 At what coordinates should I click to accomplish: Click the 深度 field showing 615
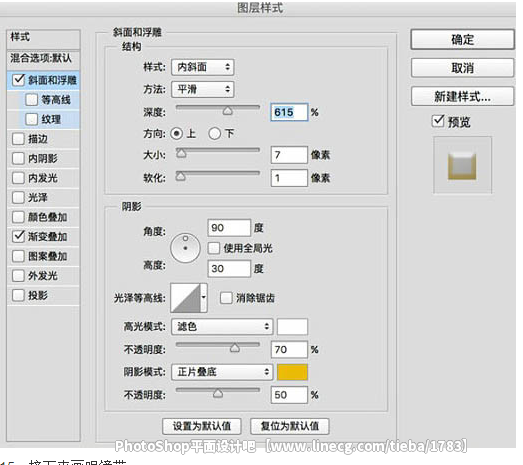pos(289,112)
